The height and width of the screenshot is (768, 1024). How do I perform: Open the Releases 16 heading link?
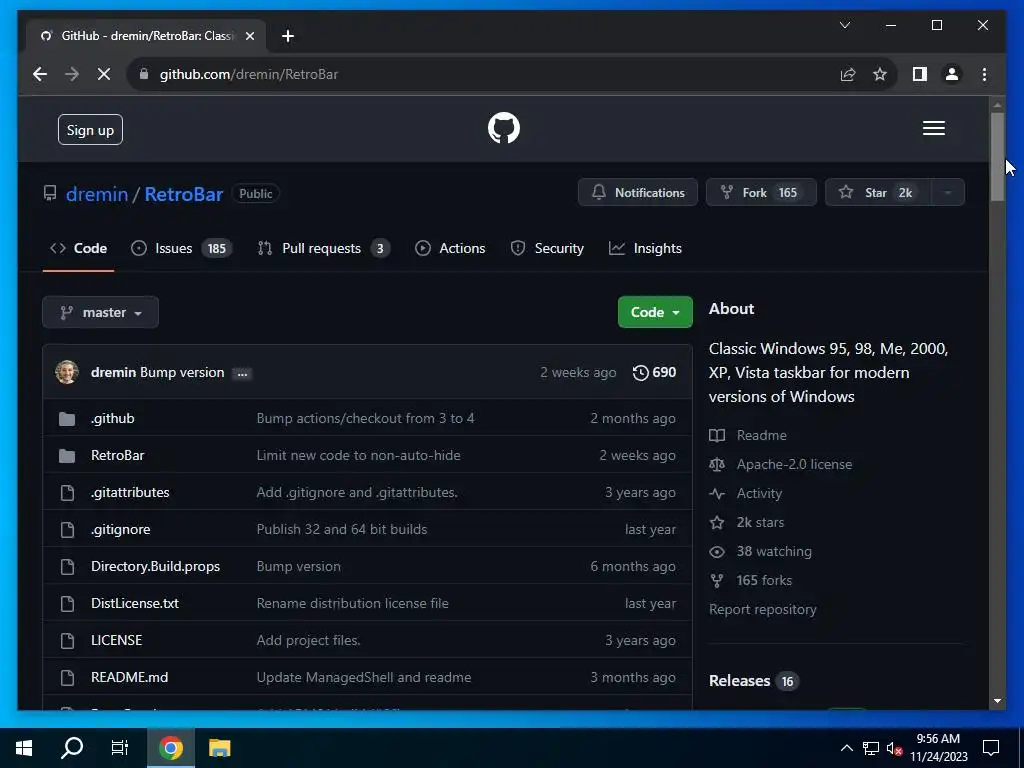754,681
